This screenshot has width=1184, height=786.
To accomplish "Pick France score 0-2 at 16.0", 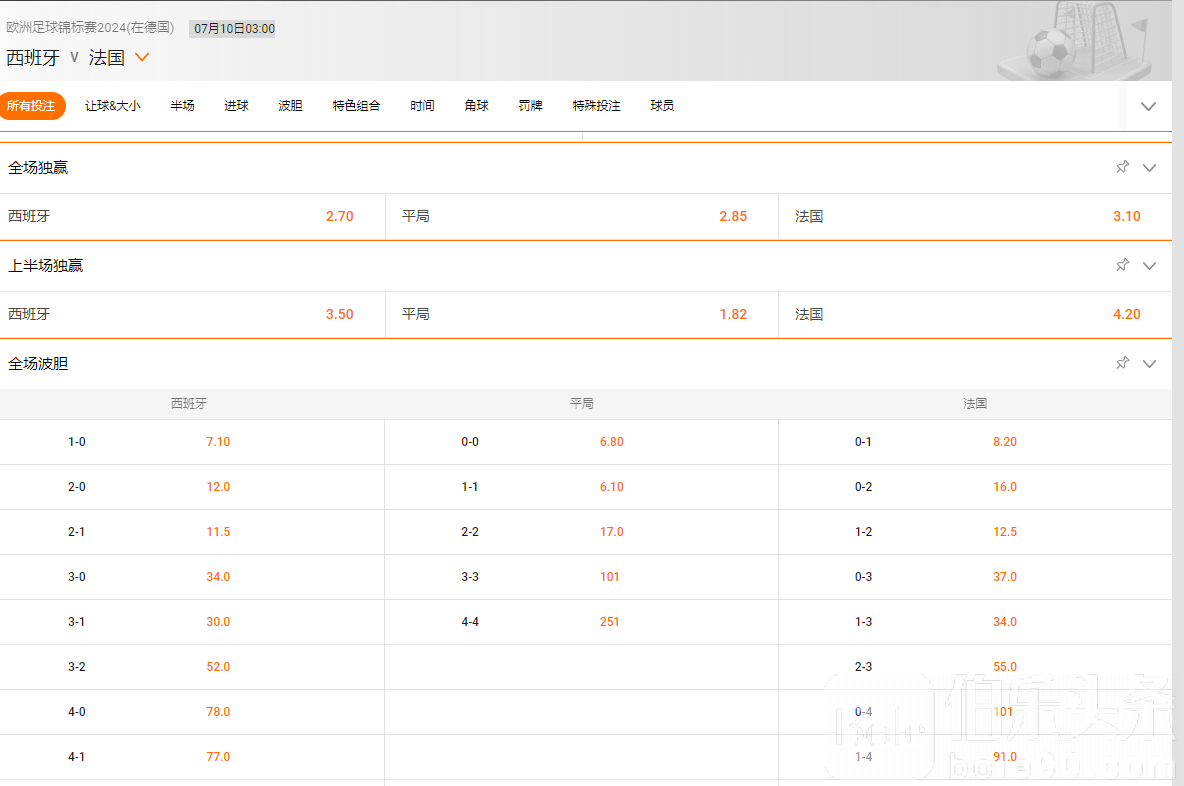I will pyautogui.click(x=1004, y=487).
